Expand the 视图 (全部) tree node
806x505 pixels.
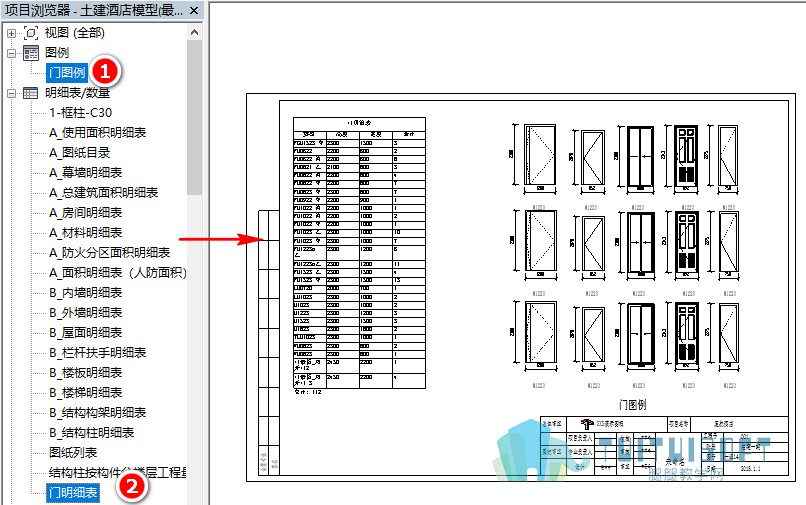[x=11, y=33]
